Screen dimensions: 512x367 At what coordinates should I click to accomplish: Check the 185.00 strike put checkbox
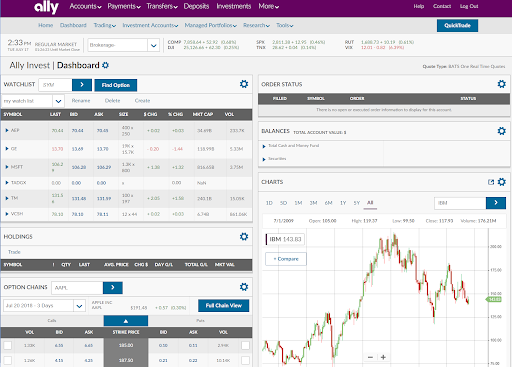[245, 346]
